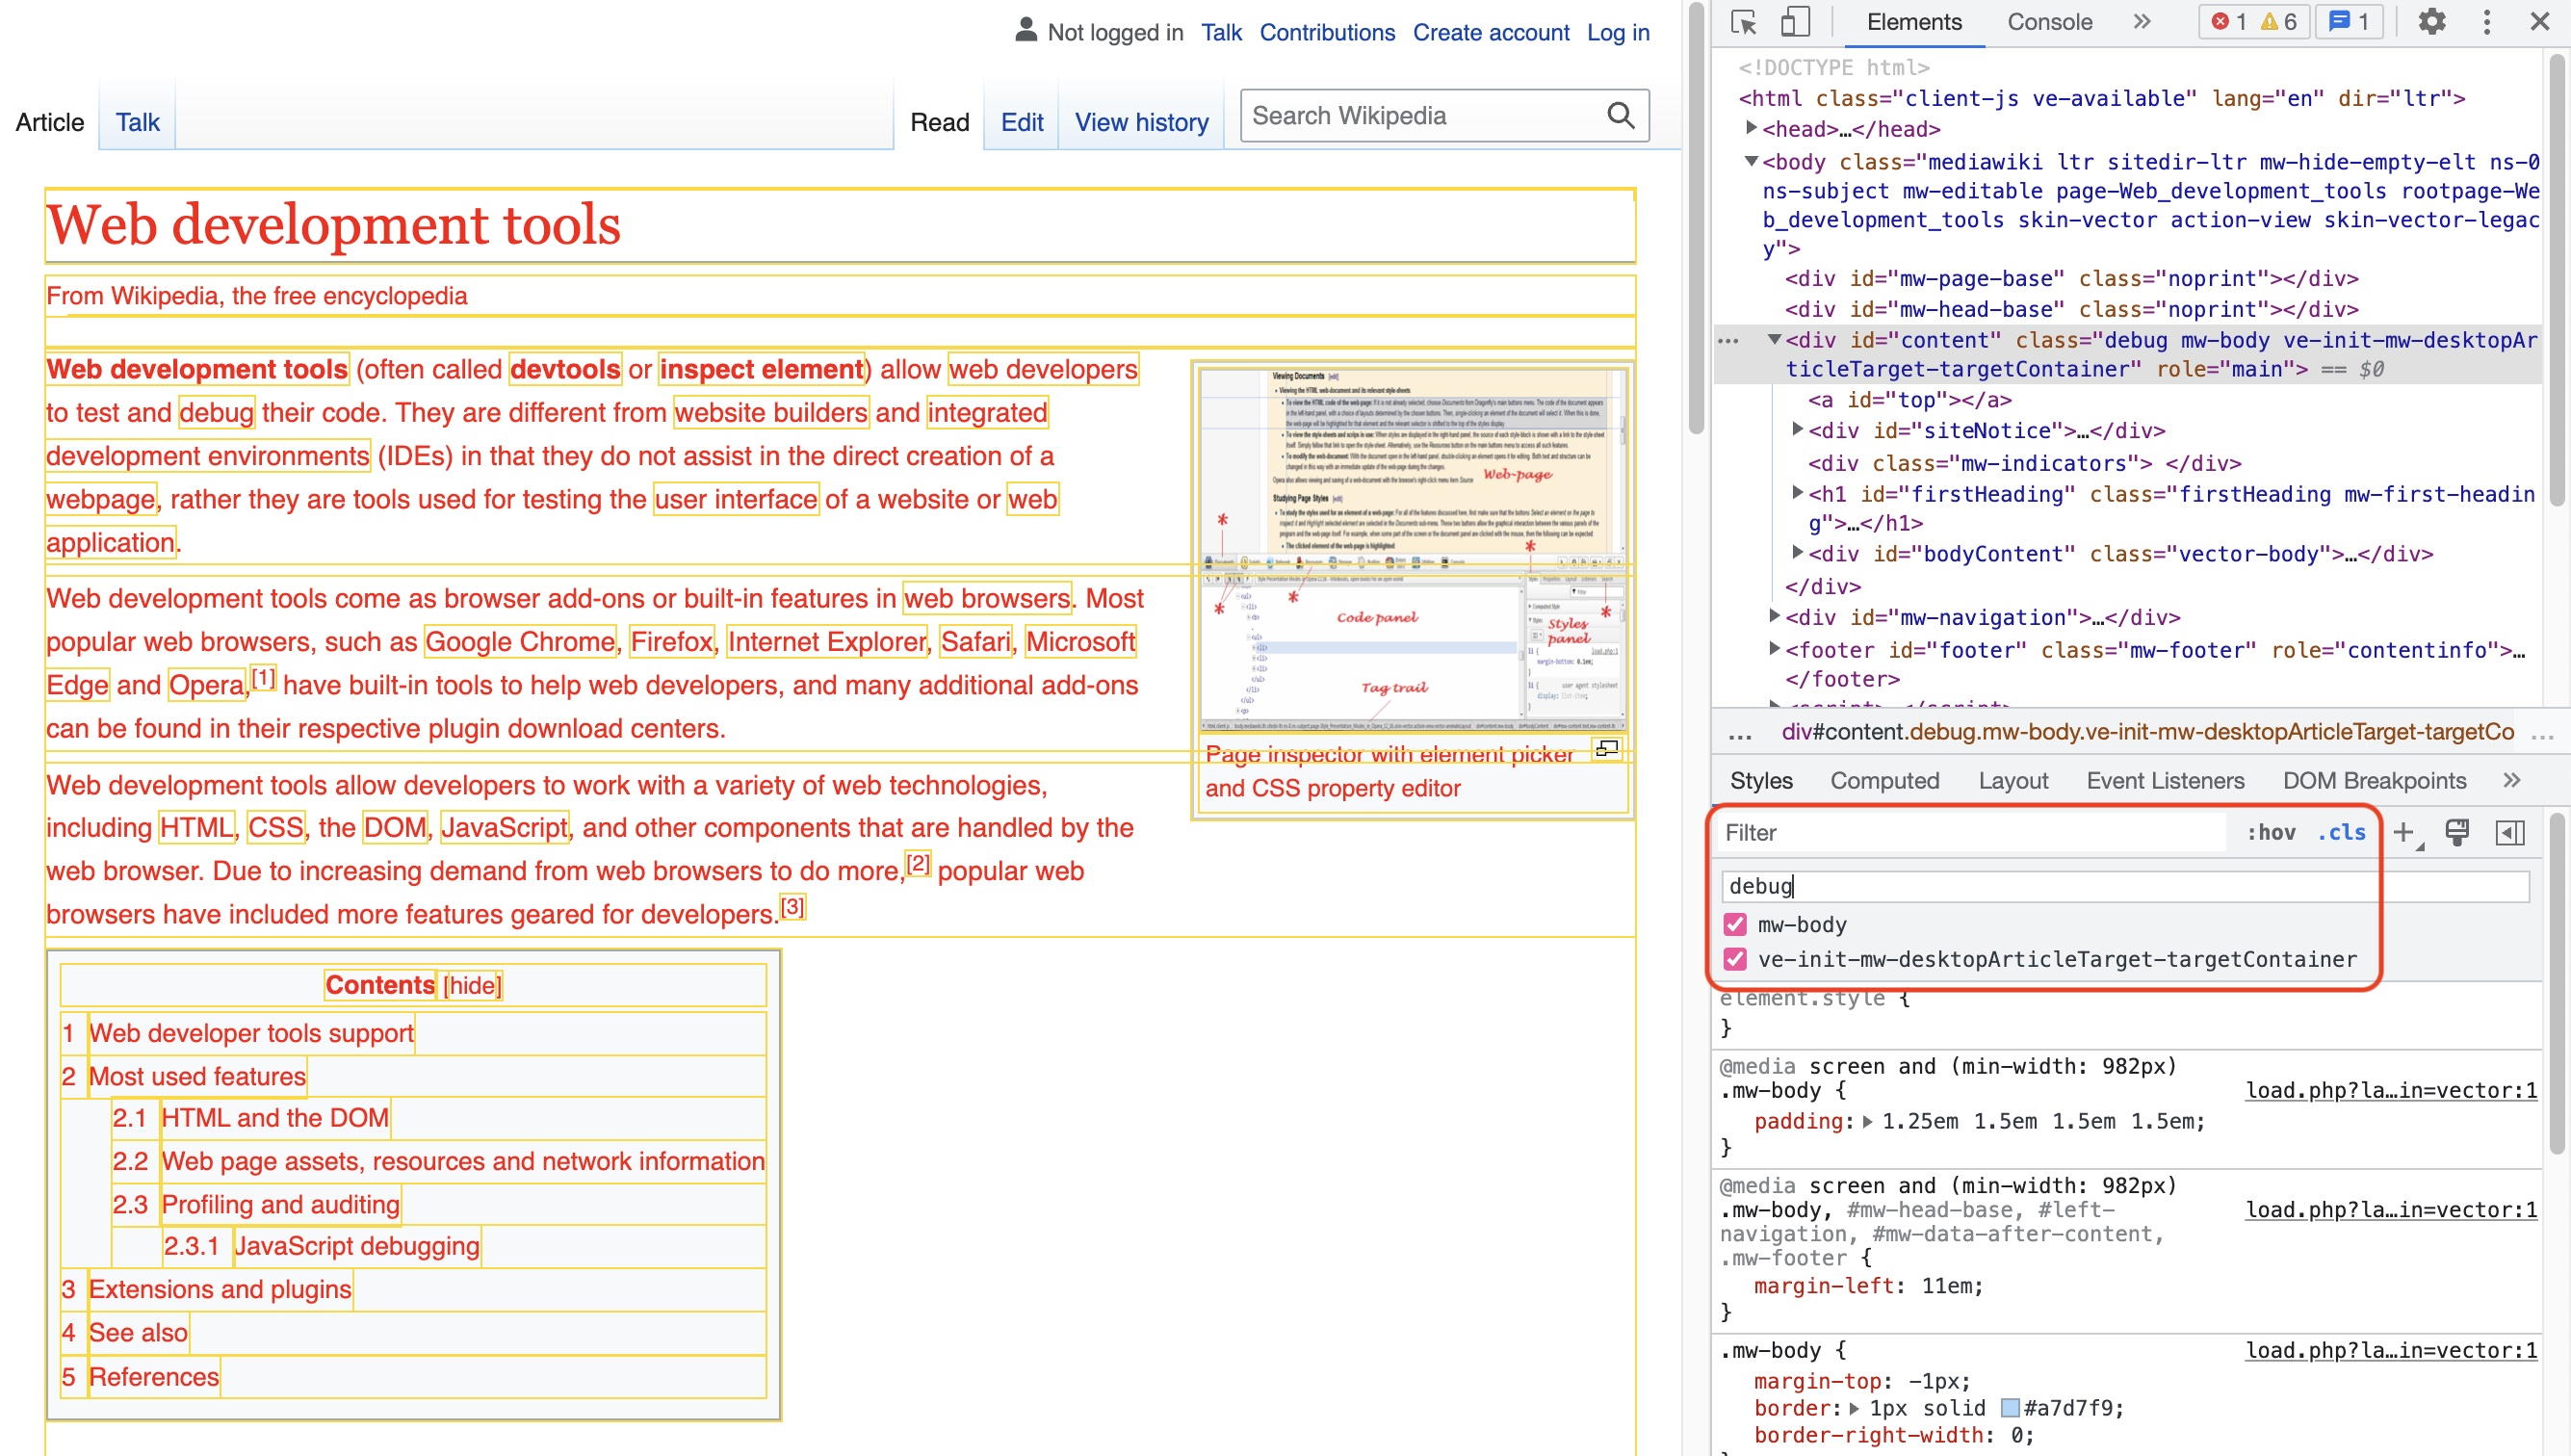Toggle ve-init-mw-desktopArticleTarget-targetContainer class checkbox
Viewport: 2571px width, 1456px height.
pyautogui.click(x=1735, y=960)
